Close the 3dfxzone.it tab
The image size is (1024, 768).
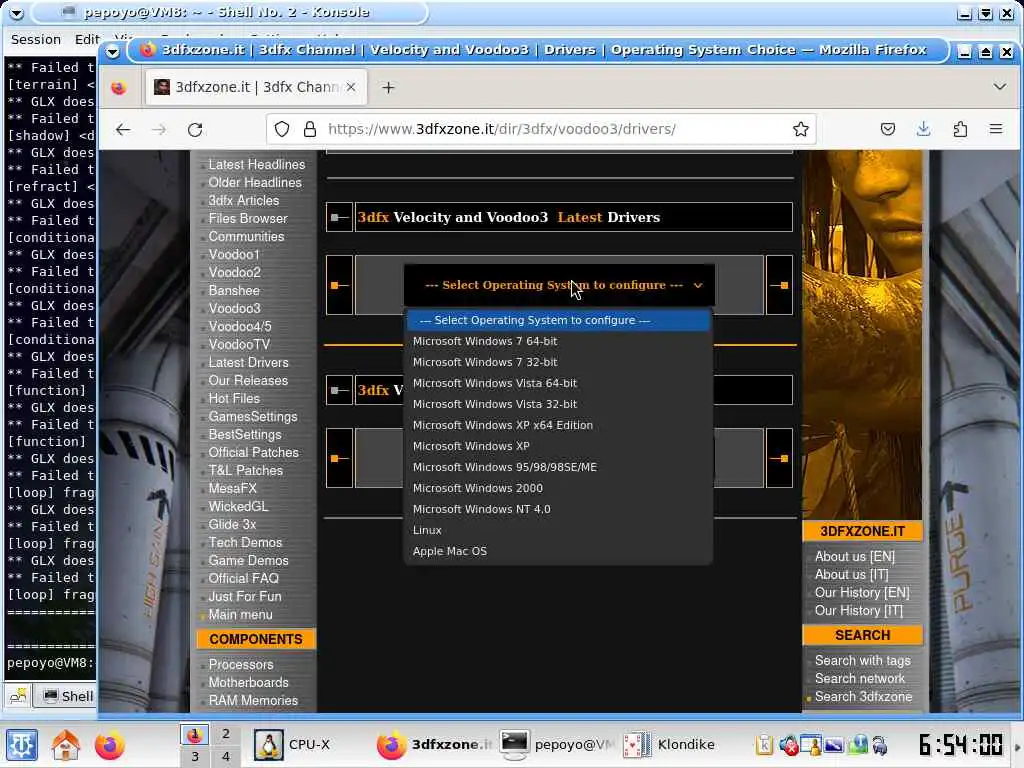click(x=351, y=87)
